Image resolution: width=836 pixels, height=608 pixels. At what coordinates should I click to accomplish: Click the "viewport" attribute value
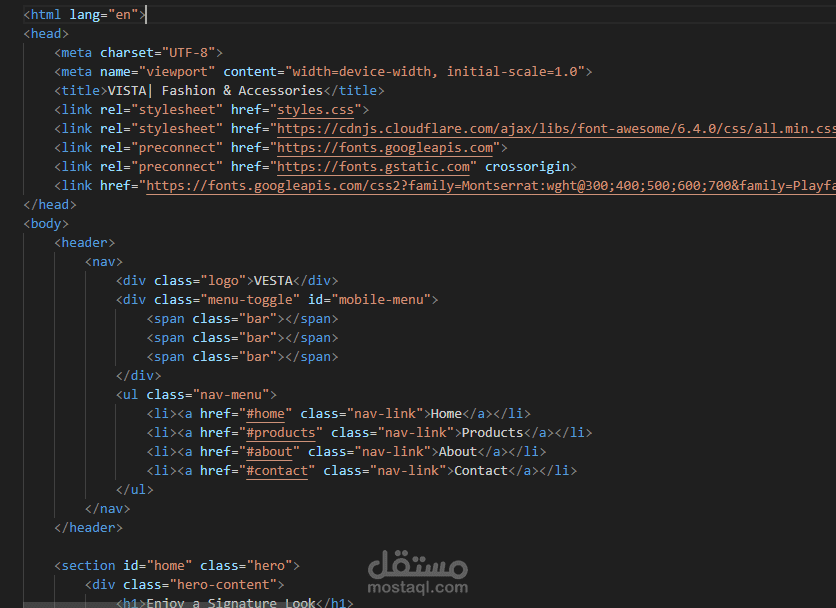(x=177, y=72)
